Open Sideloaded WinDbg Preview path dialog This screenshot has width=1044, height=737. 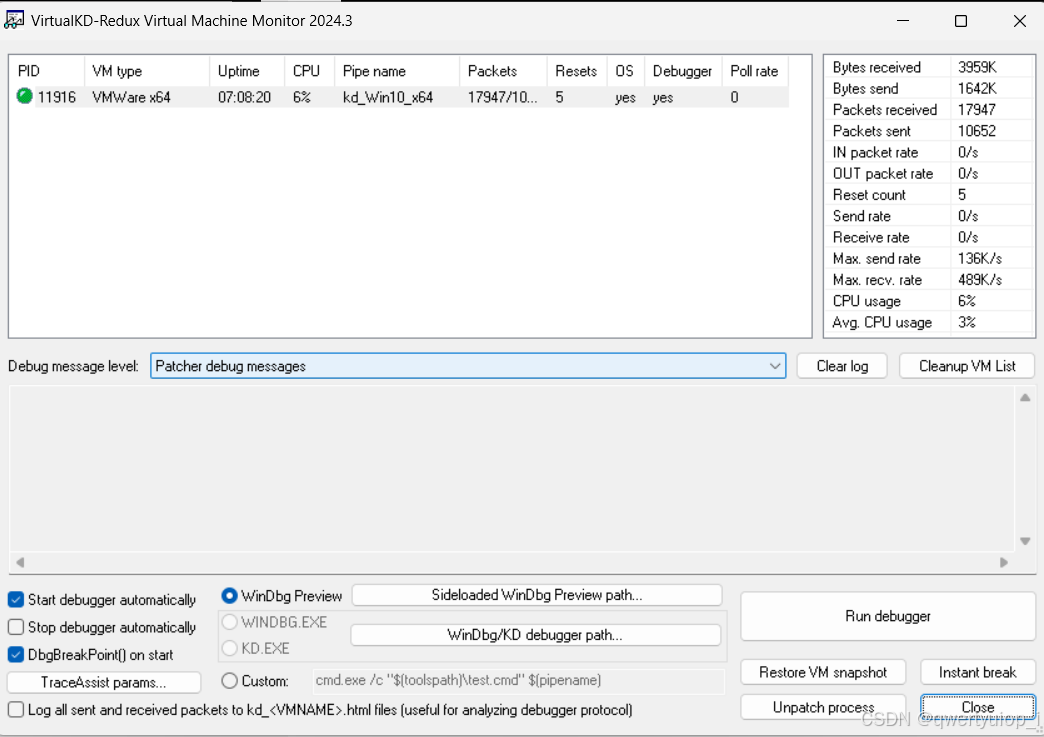coord(537,595)
